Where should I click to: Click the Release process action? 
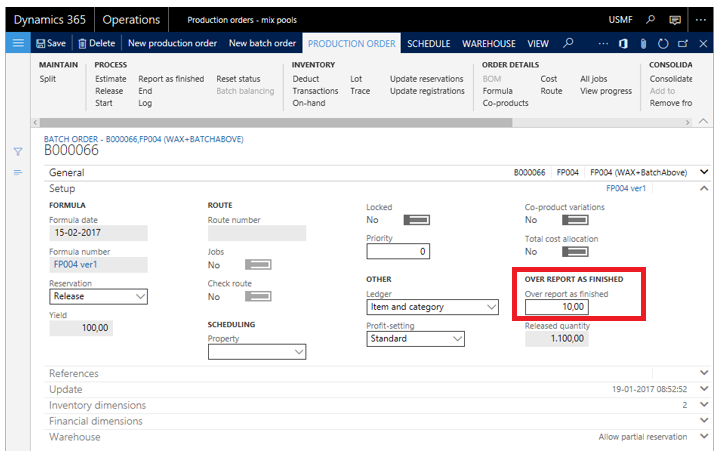coord(109,91)
